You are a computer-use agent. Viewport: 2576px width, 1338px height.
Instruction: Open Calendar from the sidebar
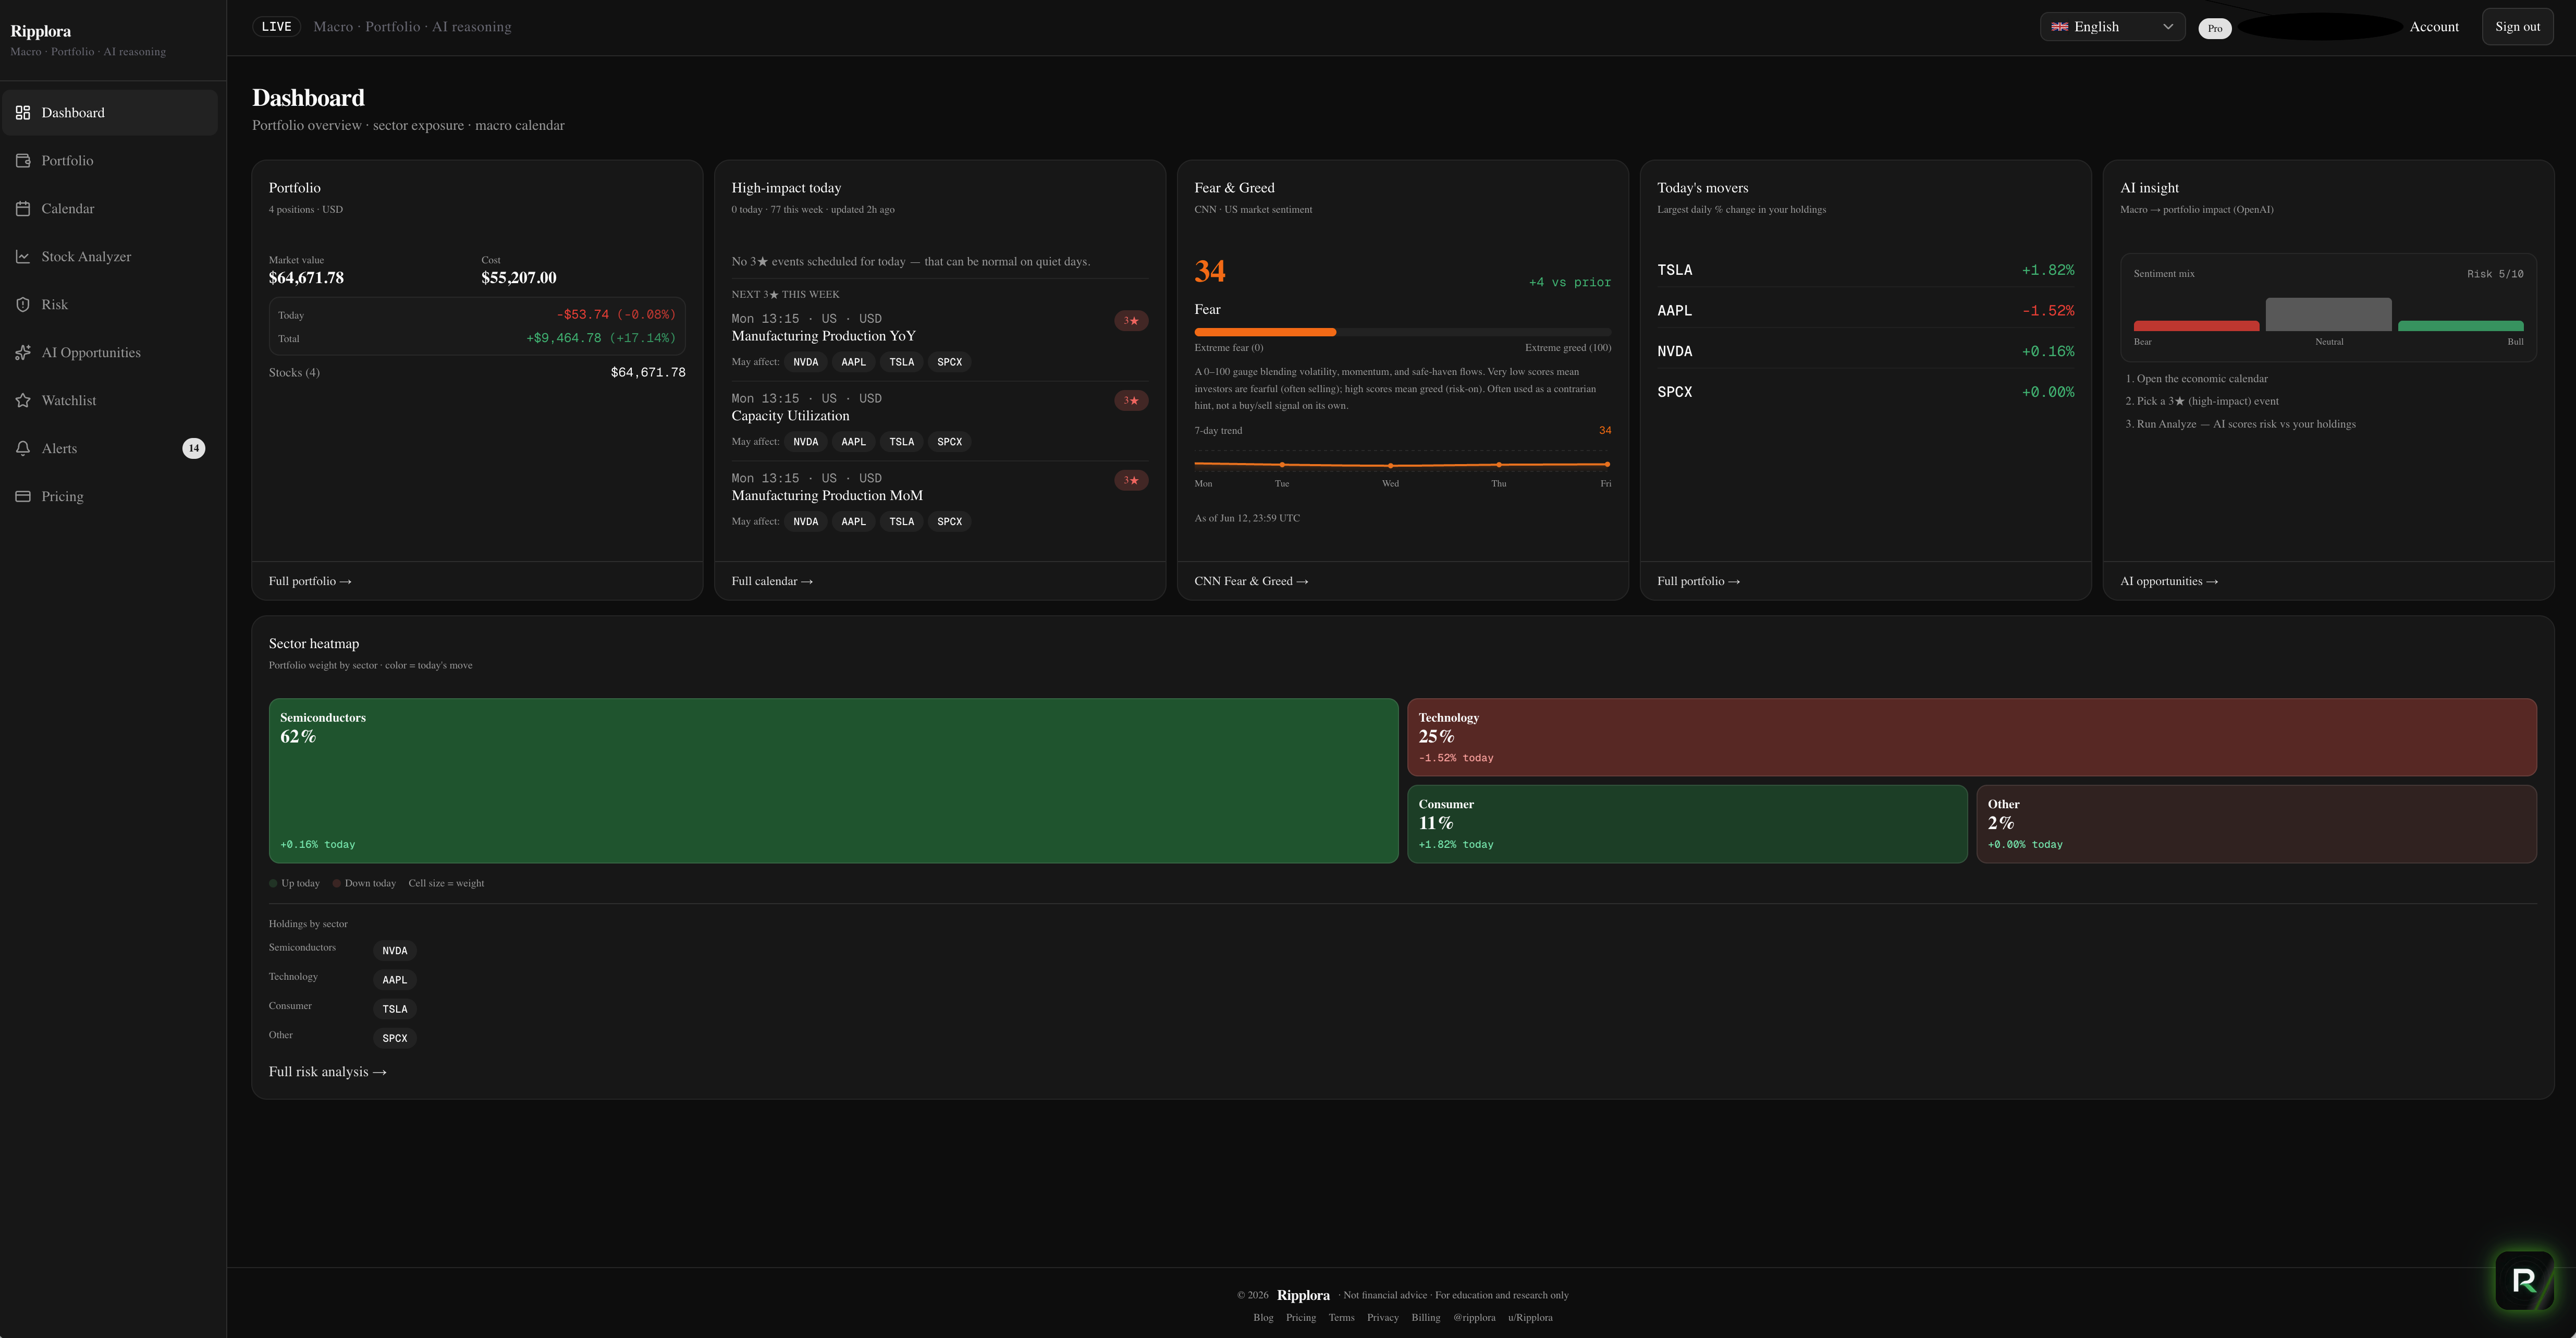pos(110,209)
